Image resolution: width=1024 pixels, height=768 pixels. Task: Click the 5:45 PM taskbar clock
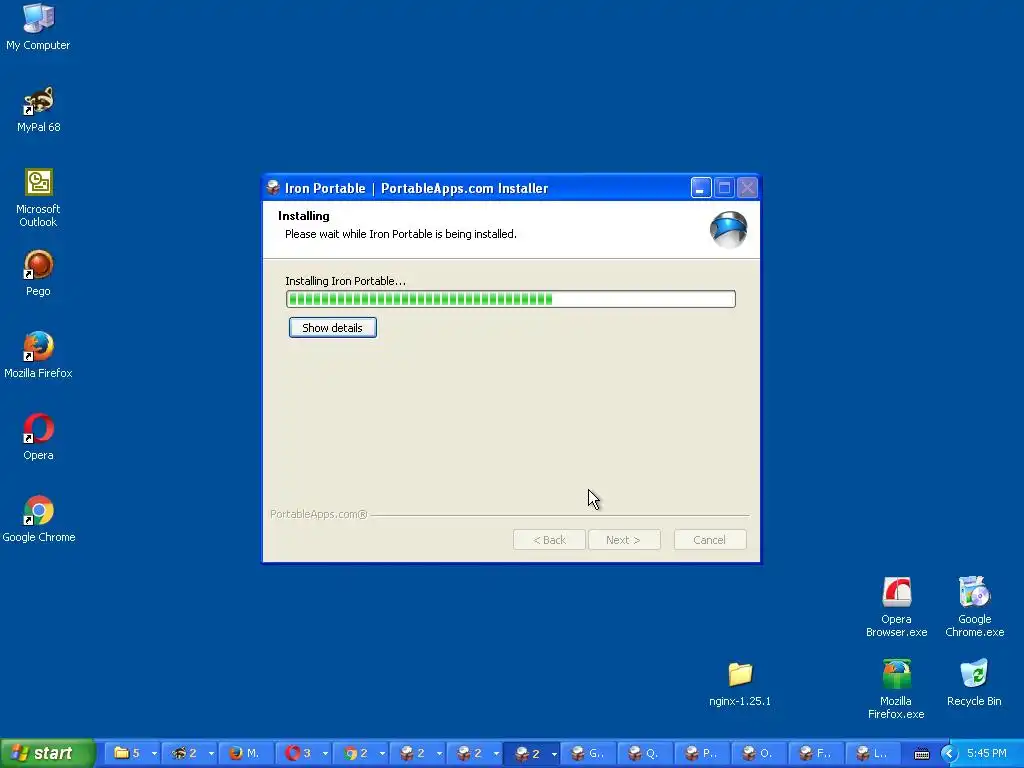click(x=987, y=754)
